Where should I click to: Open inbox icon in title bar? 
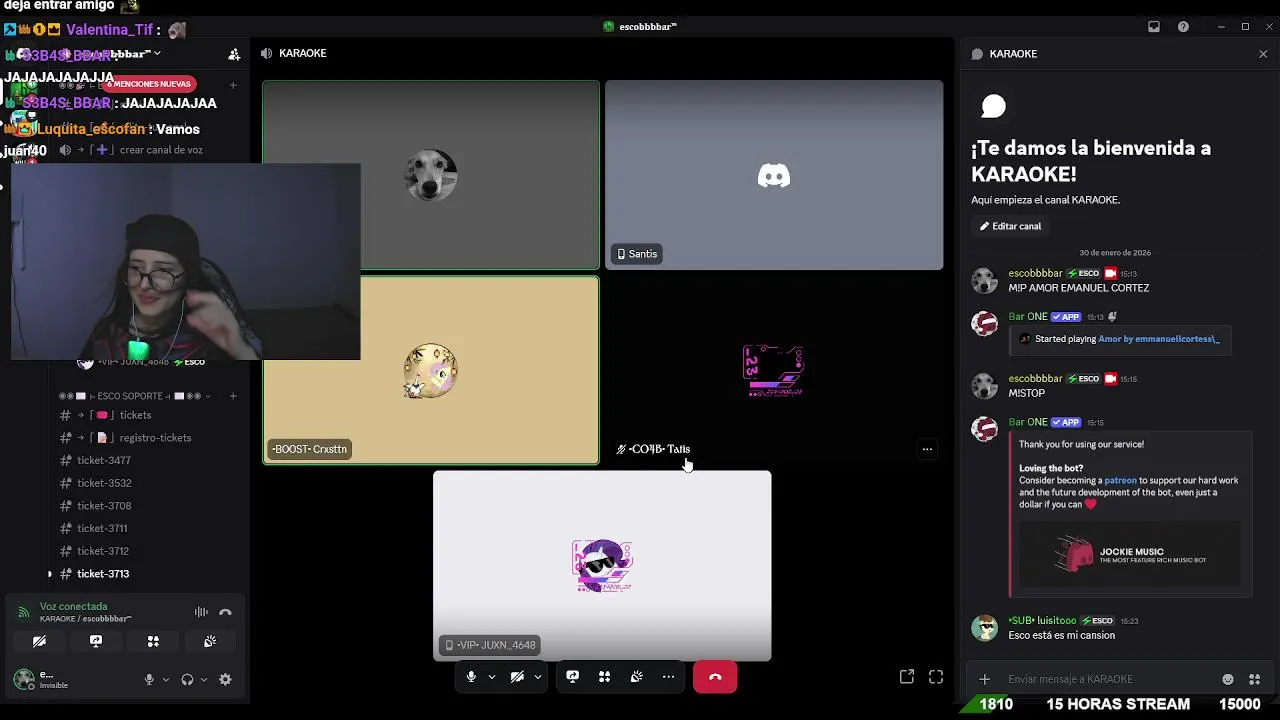(x=1154, y=27)
